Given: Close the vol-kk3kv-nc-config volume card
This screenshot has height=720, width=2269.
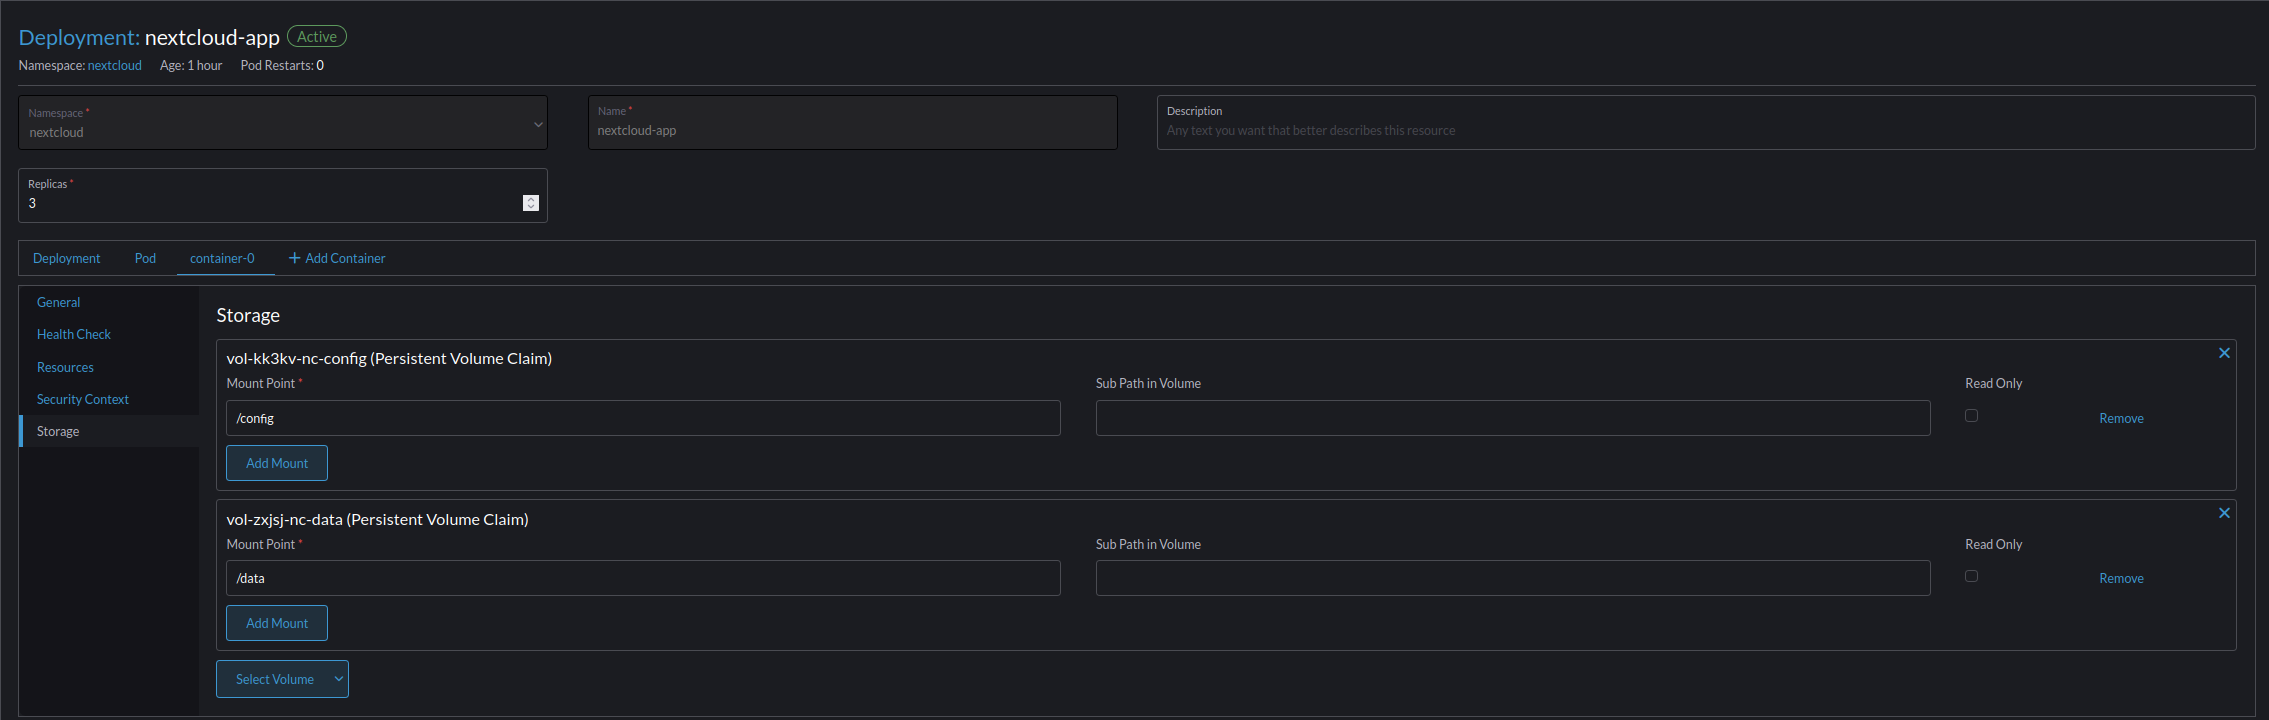Looking at the screenshot, I should (2224, 353).
